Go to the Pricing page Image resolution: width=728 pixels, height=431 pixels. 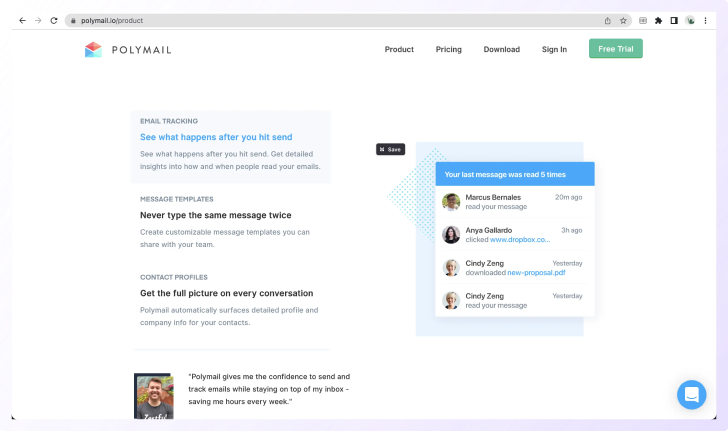point(448,49)
